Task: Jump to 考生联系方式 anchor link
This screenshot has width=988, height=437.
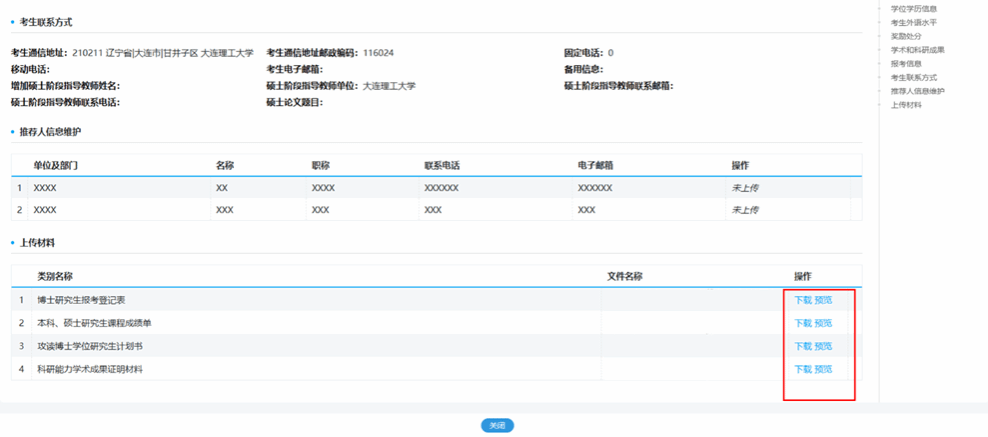Action: (x=913, y=77)
